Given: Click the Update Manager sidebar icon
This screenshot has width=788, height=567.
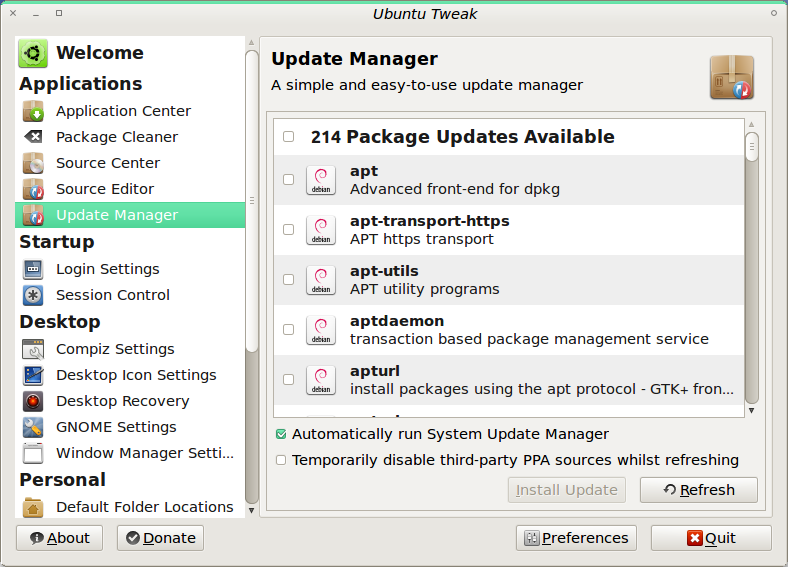Looking at the screenshot, I should click(33, 215).
